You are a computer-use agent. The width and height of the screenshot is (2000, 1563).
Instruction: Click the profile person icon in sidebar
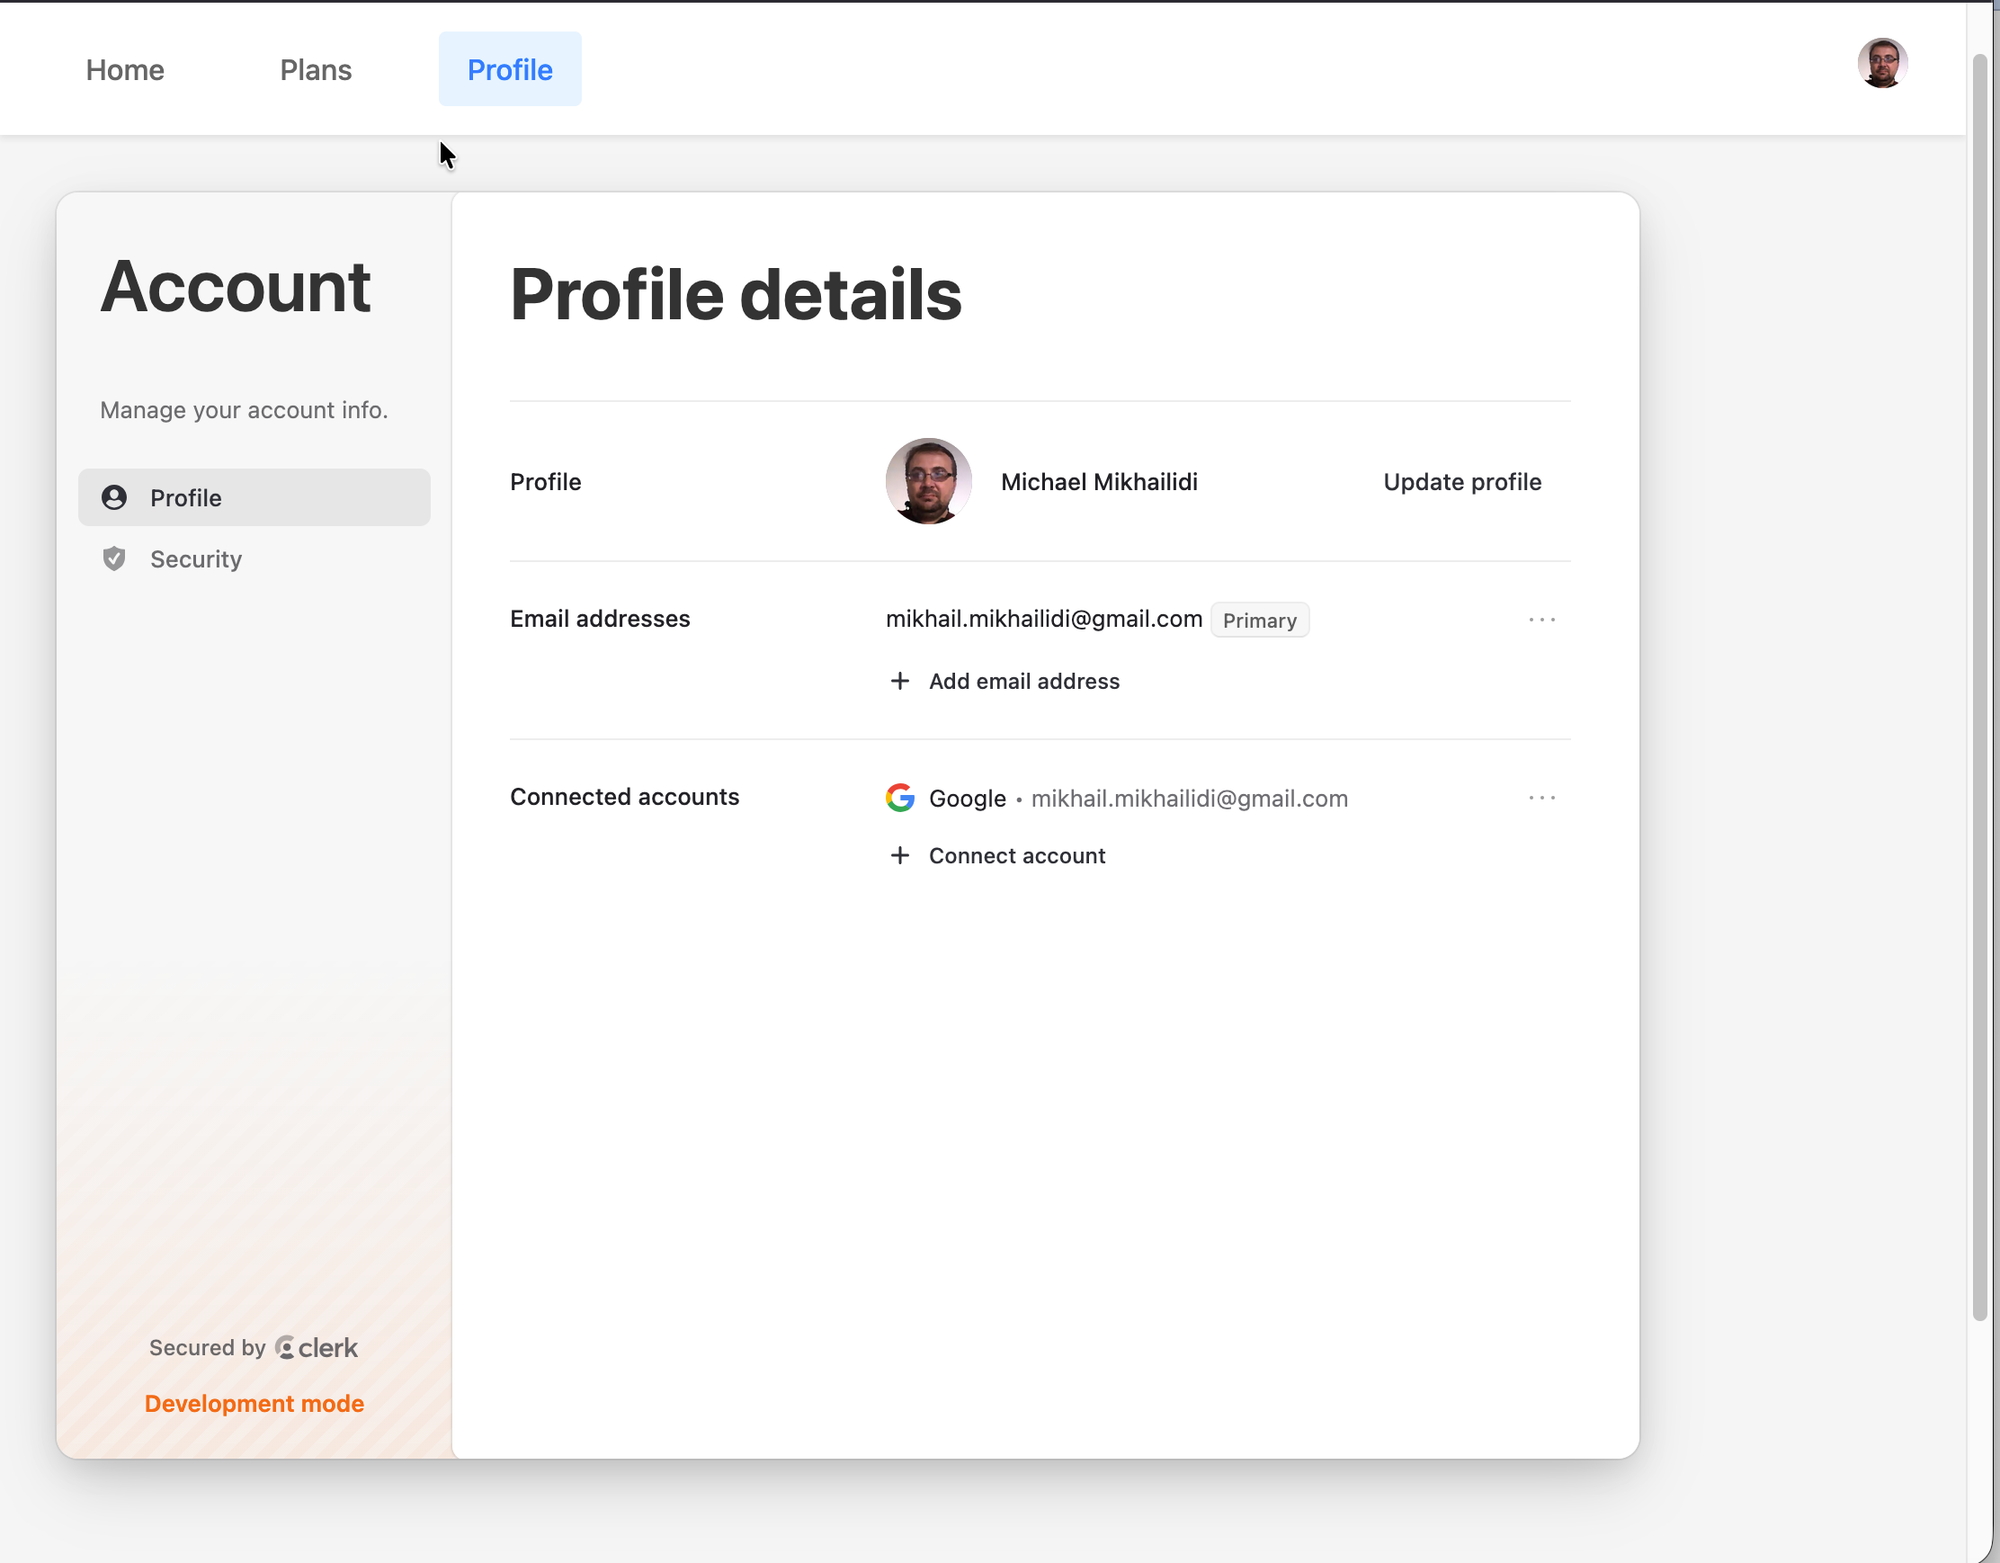(114, 497)
